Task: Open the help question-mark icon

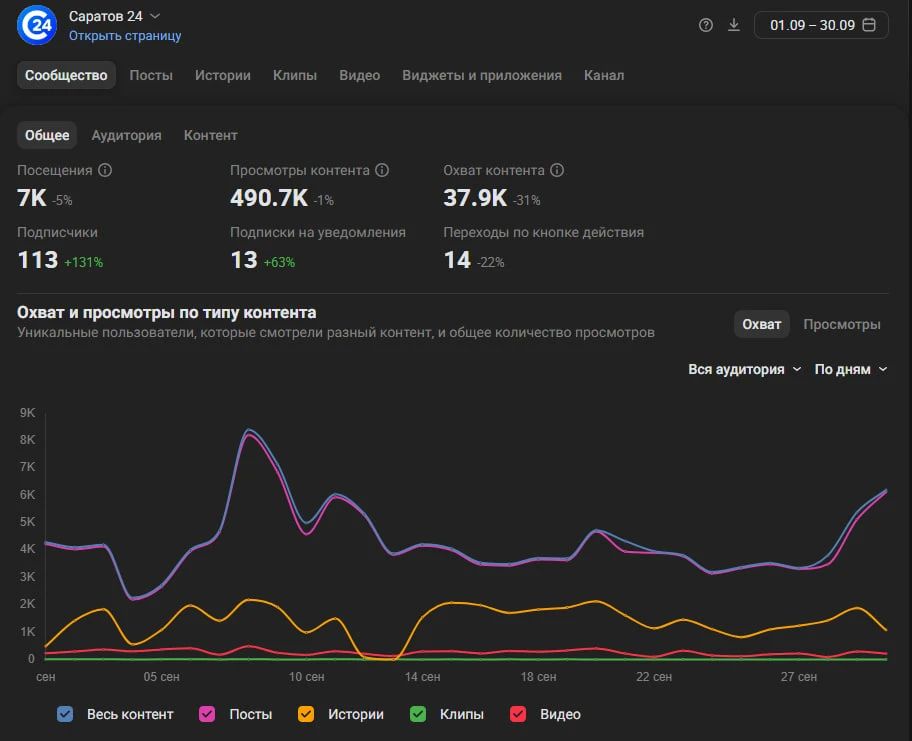Action: coord(706,25)
